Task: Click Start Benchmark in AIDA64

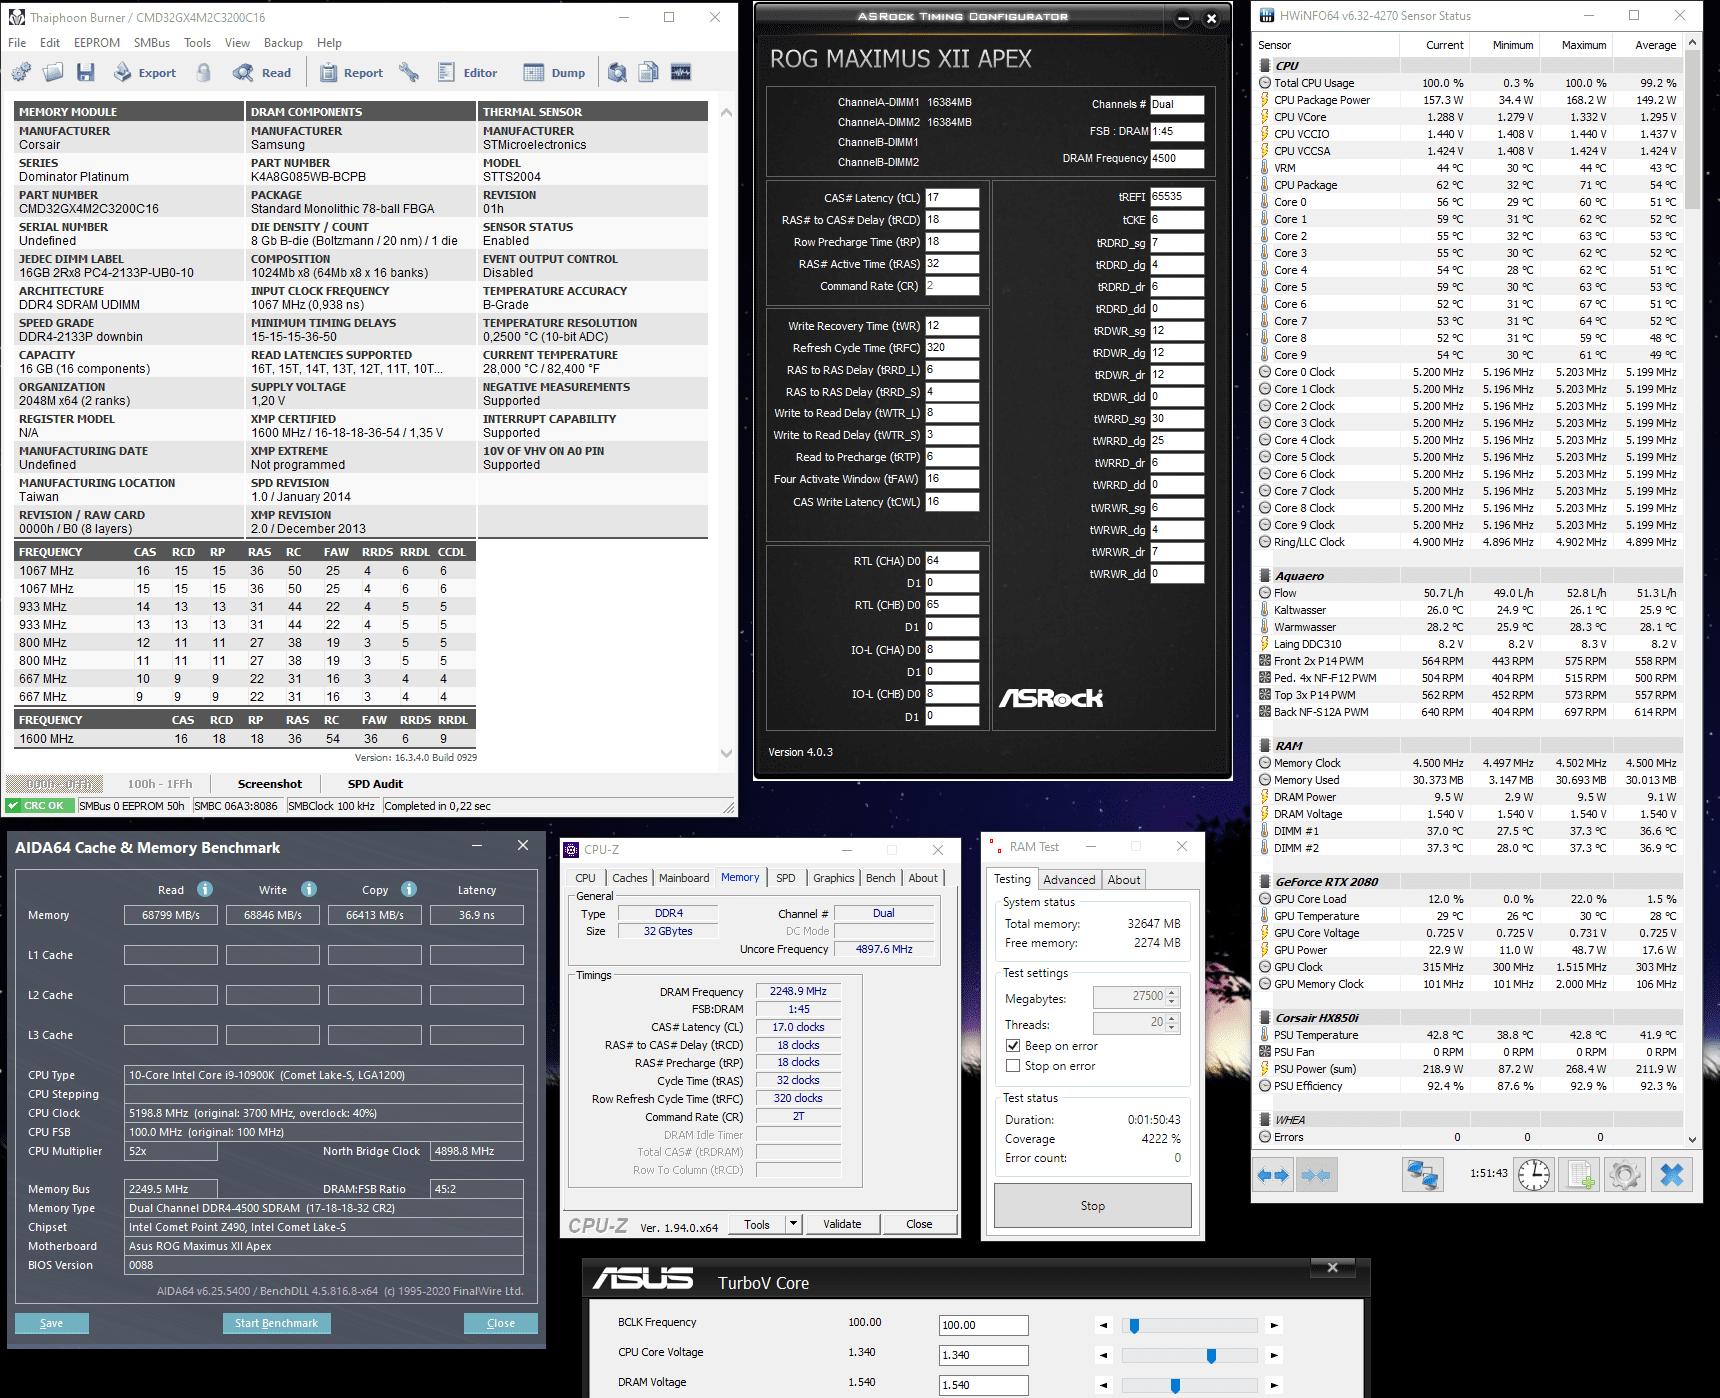Action: (276, 1323)
